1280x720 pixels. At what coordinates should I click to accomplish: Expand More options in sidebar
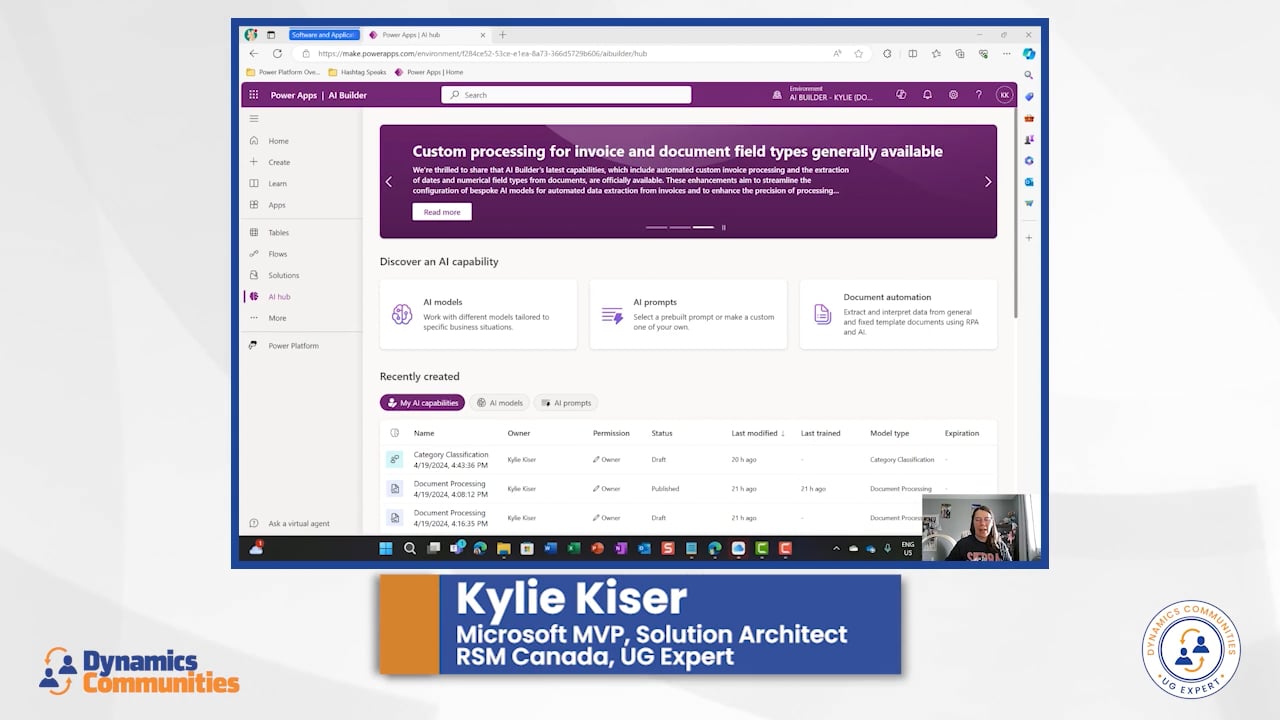coord(277,318)
